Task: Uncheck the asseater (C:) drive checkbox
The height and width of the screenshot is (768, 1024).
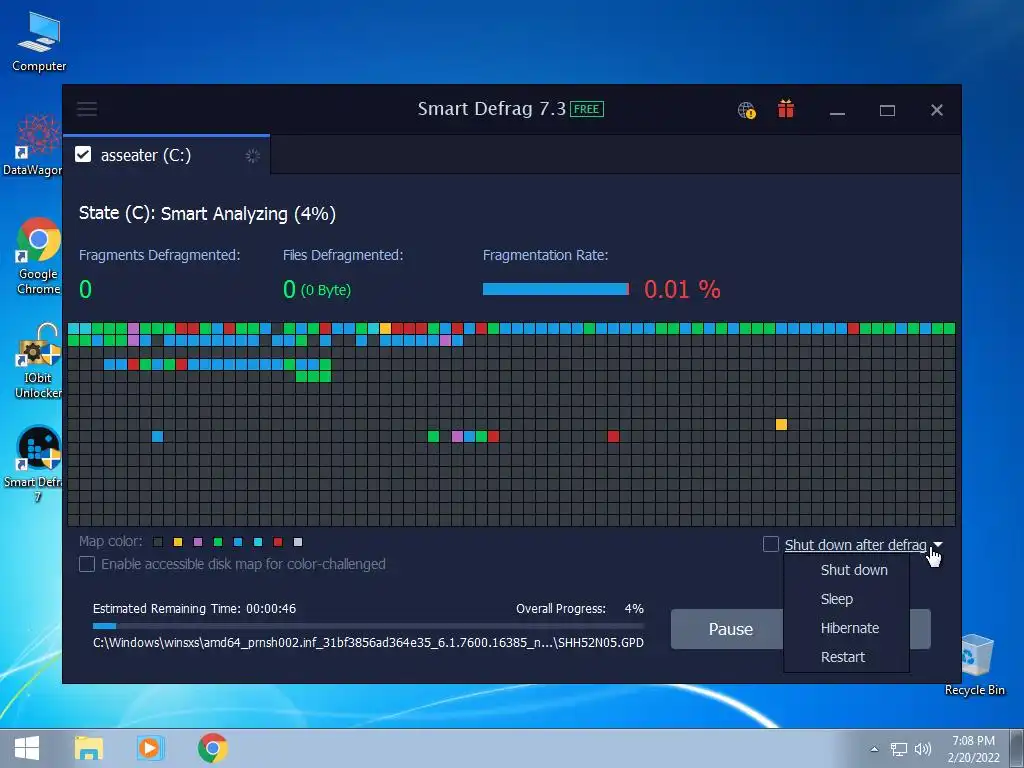Action: pos(83,155)
